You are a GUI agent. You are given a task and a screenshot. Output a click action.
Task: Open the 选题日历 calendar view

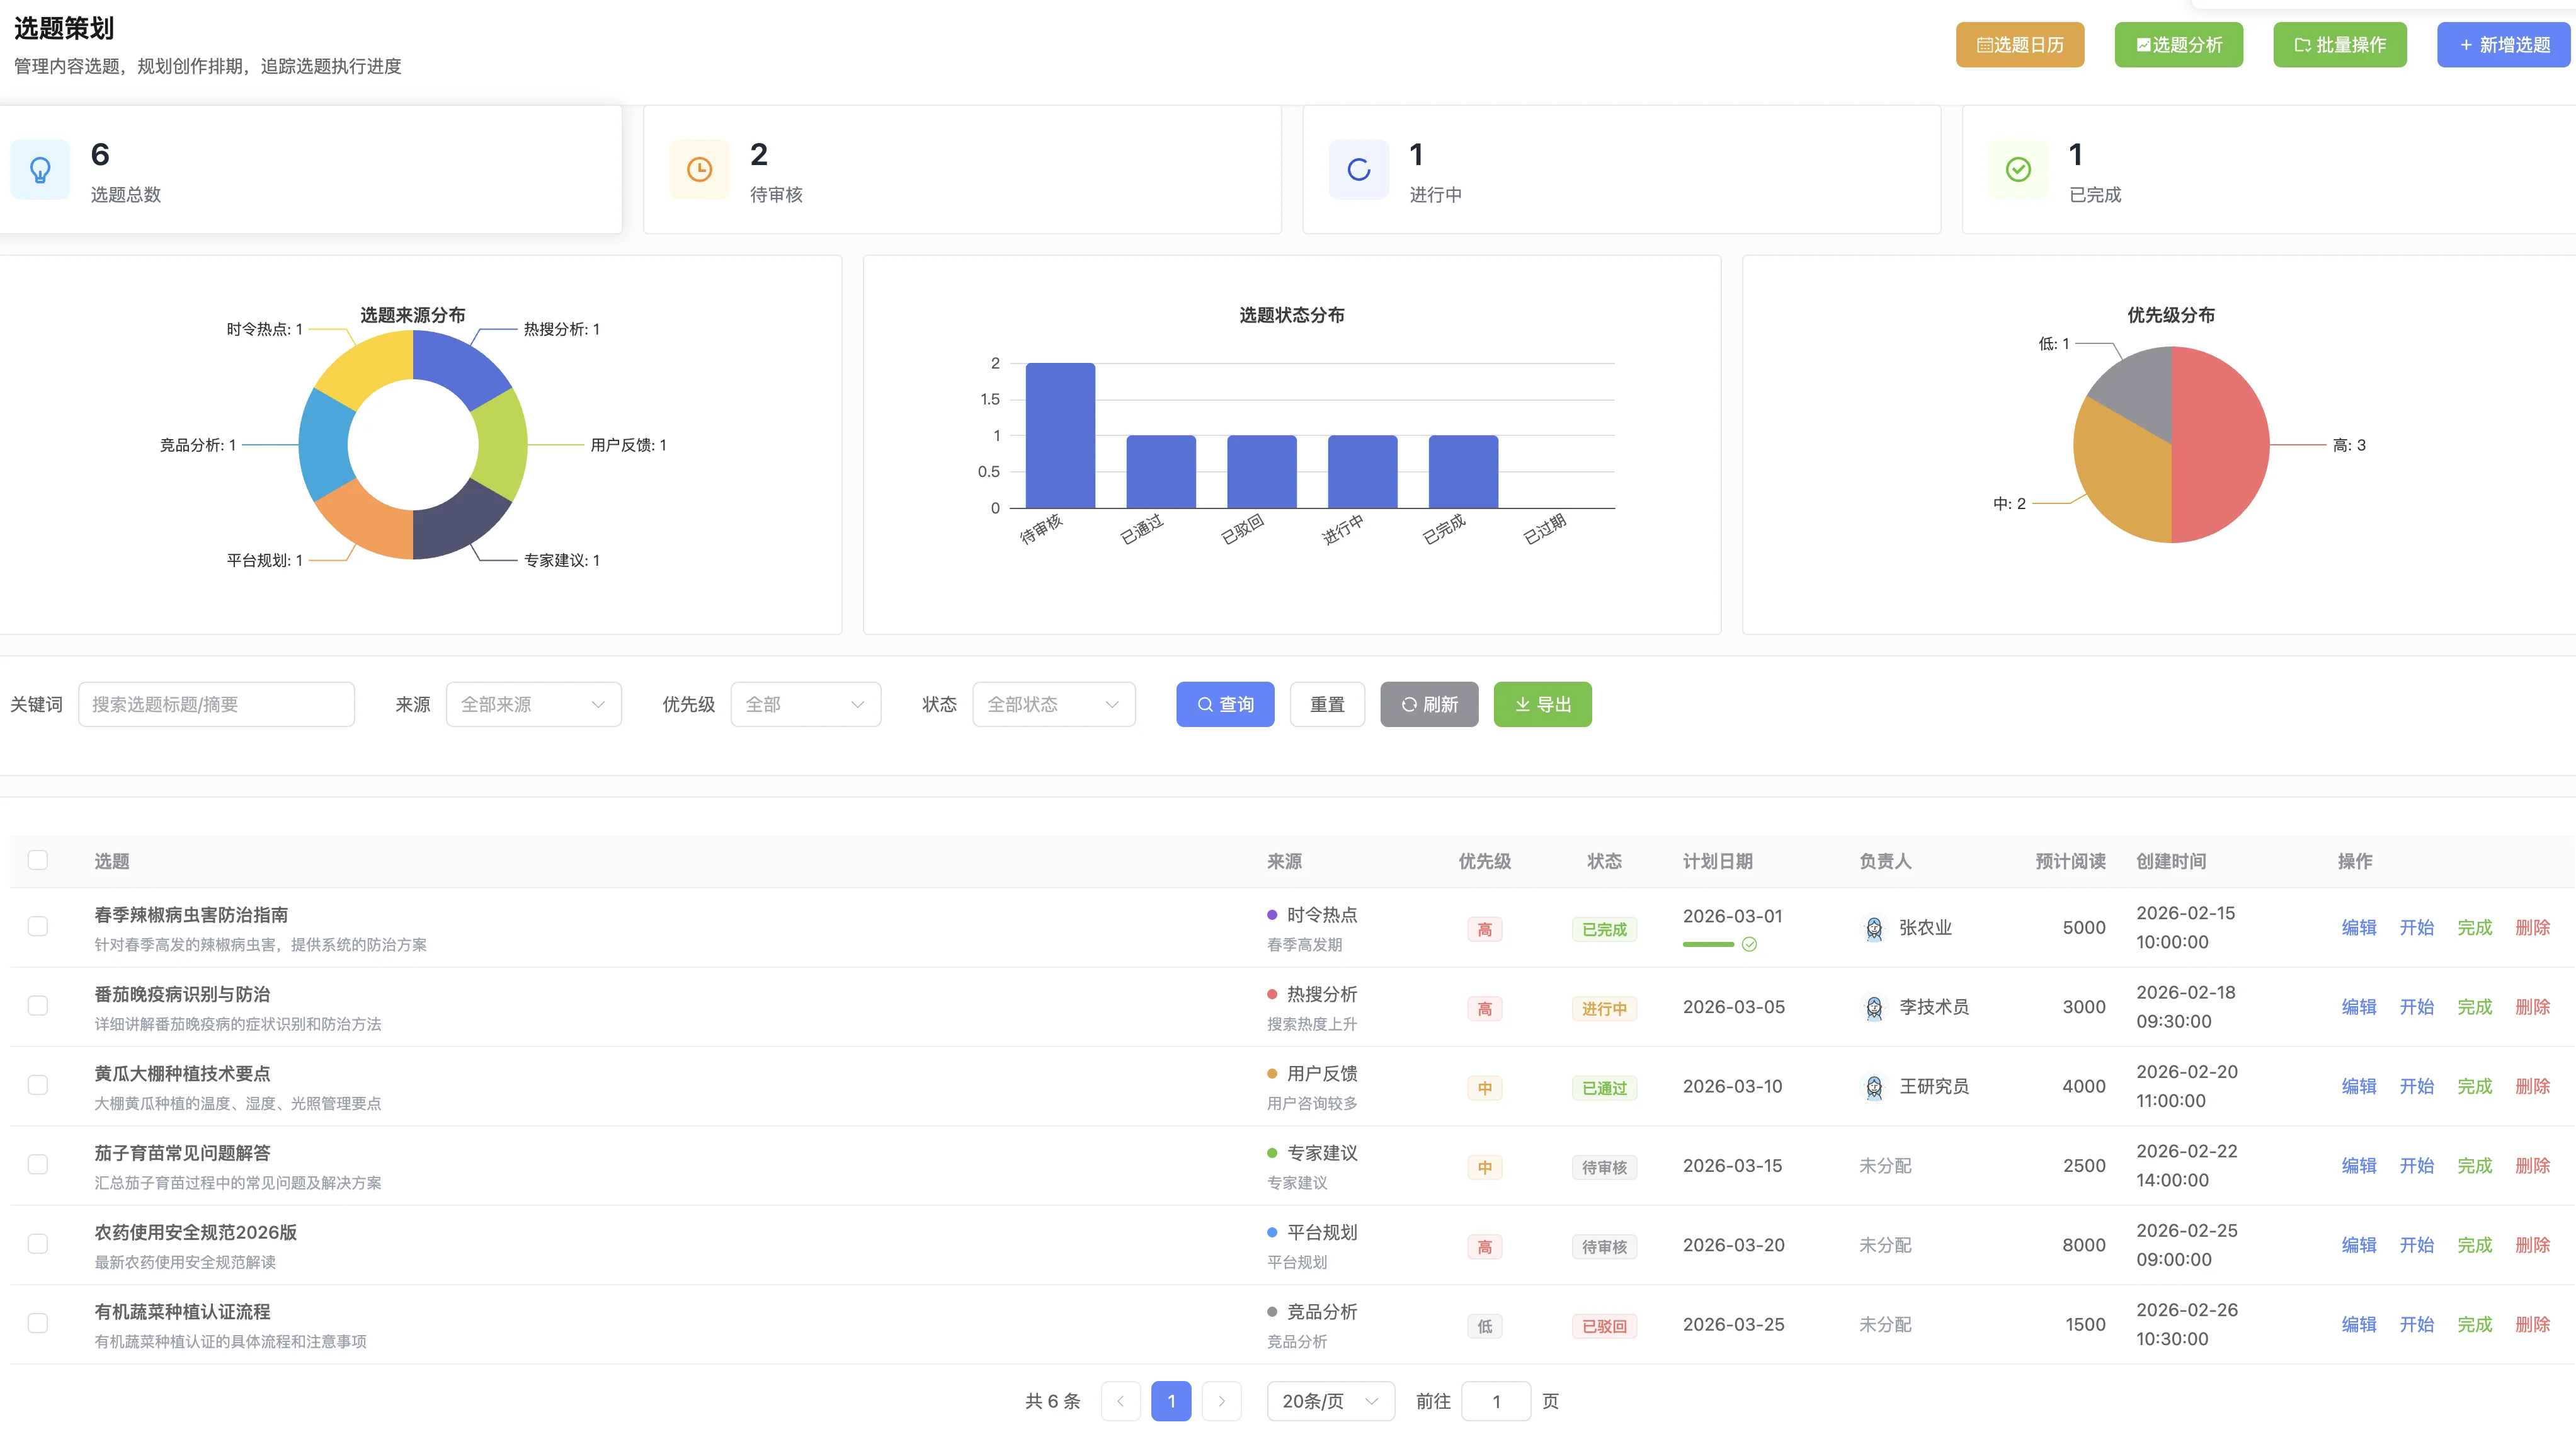pos(2019,44)
